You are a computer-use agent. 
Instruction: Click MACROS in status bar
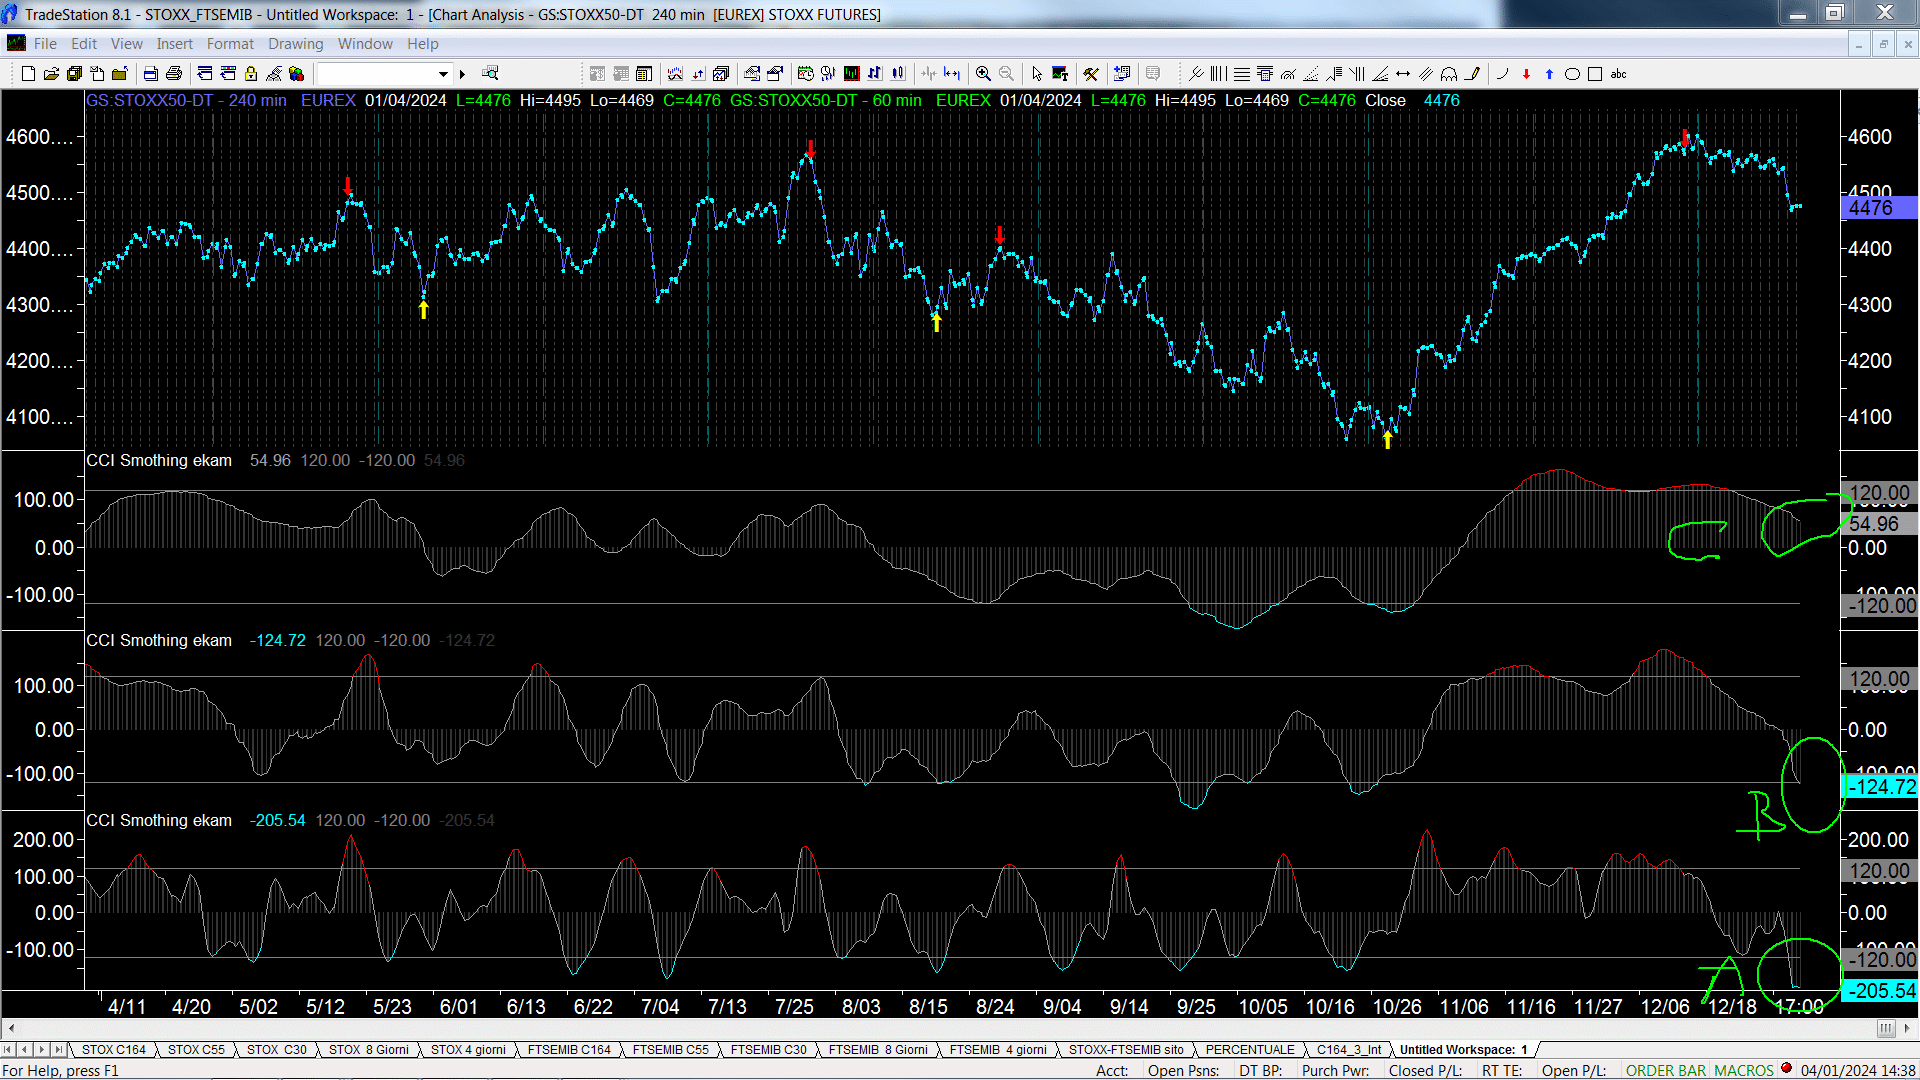point(1743,1070)
